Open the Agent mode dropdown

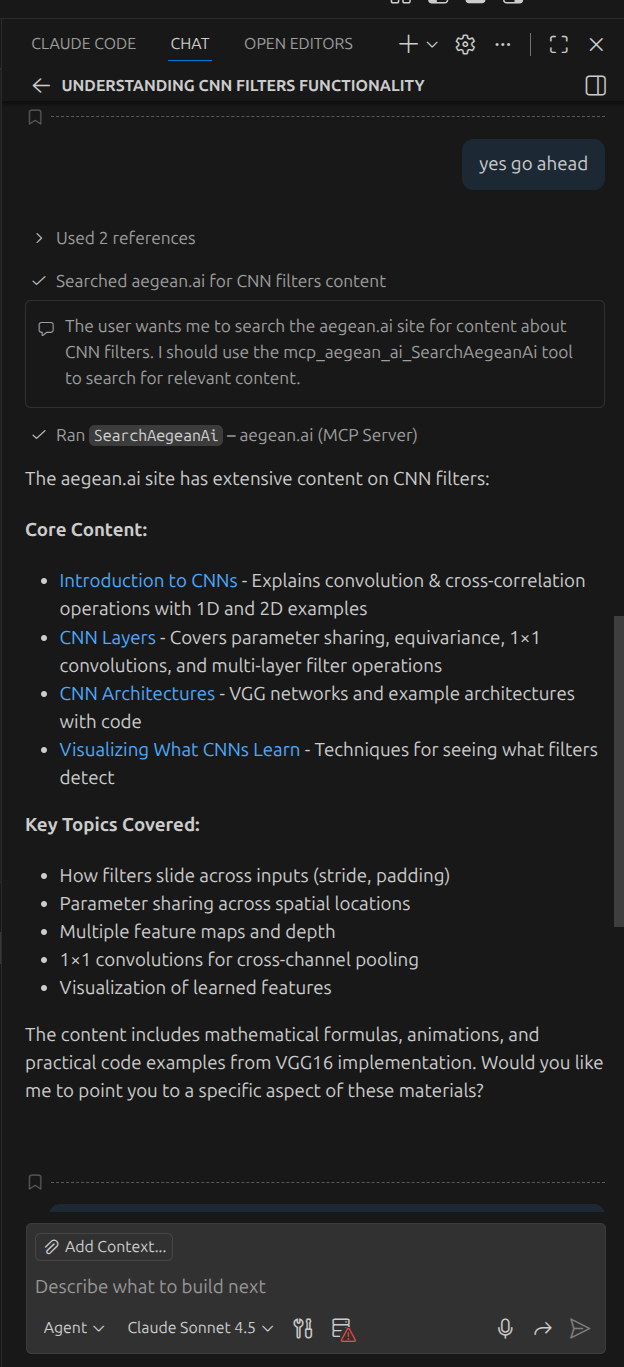pos(73,1328)
